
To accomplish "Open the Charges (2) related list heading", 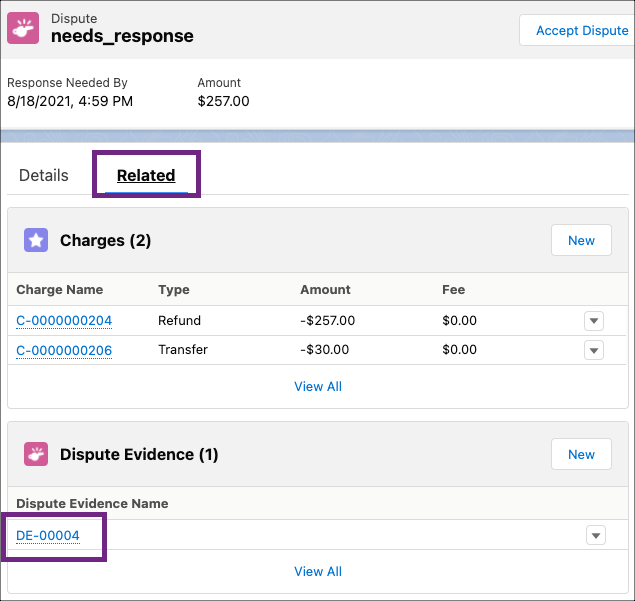I will pos(105,240).
